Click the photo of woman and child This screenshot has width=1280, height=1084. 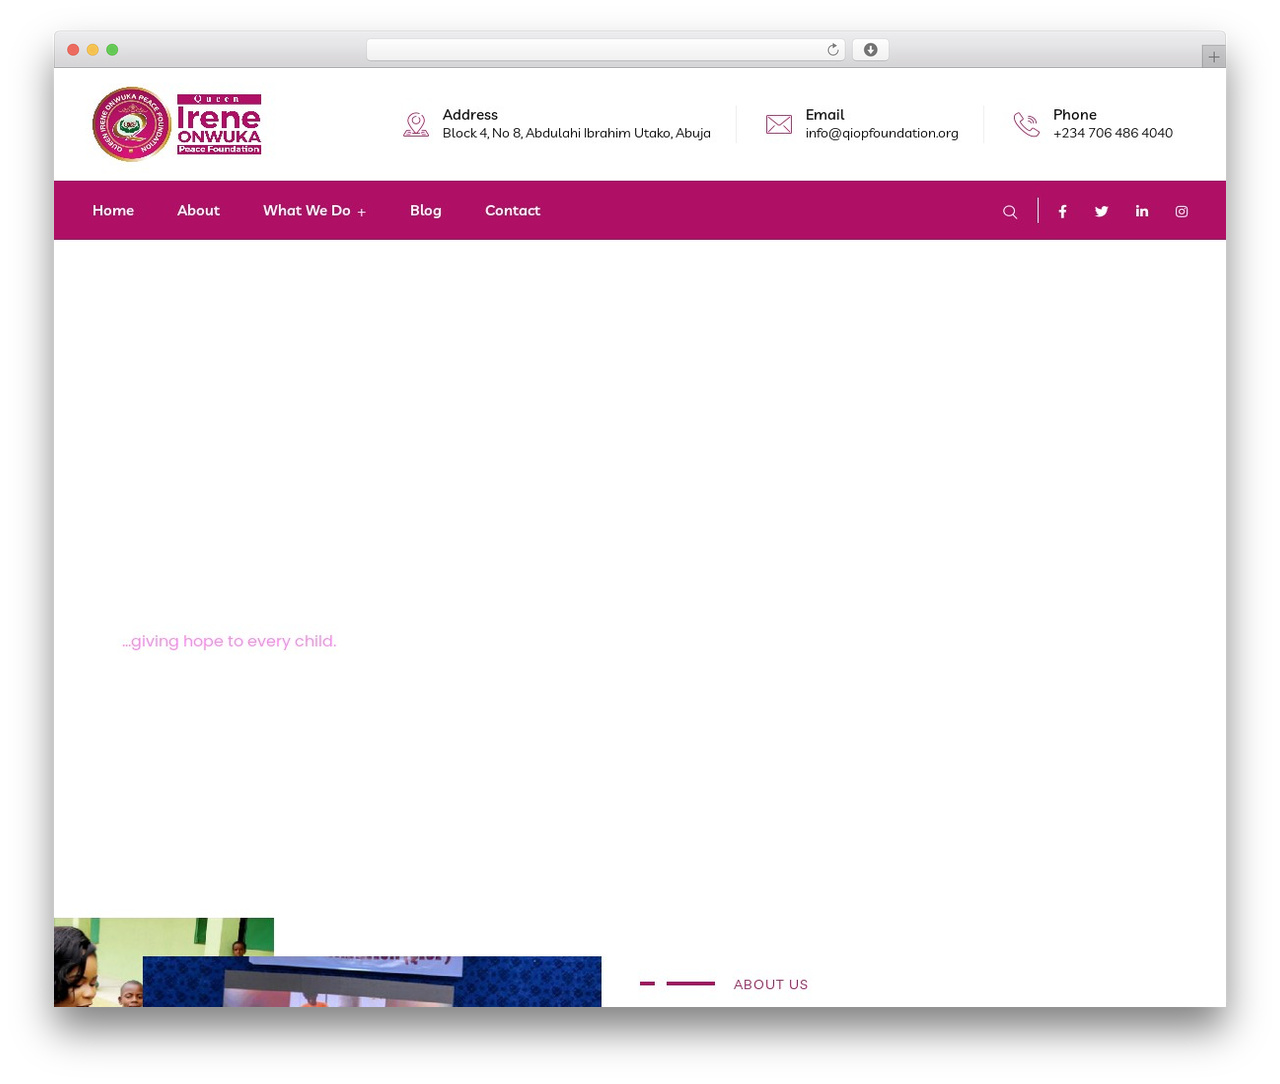tap(98, 962)
